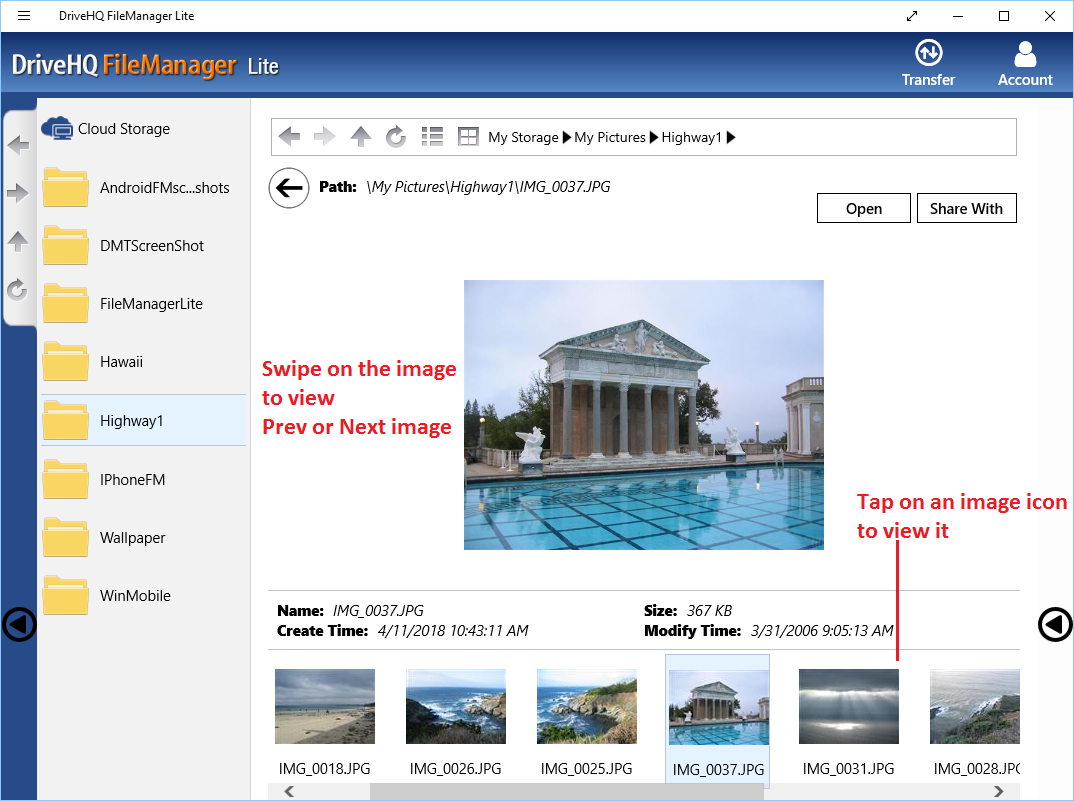The width and height of the screenshot is (1074, 801).
Task: Collapse the right panel with circled arrow
Action: (x=1055, y=625)
